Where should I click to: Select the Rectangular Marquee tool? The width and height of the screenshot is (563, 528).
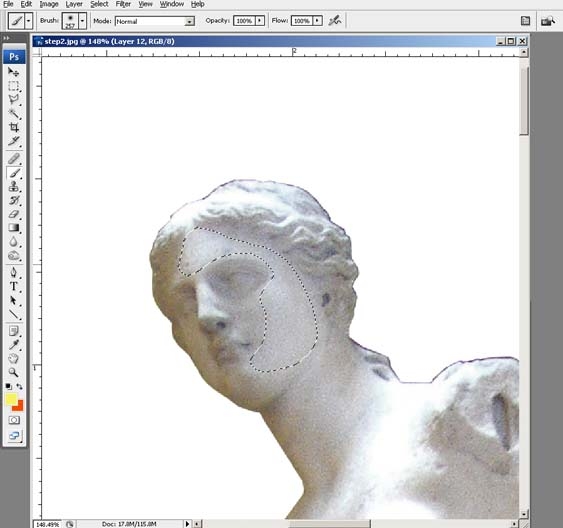click(14, 86)
